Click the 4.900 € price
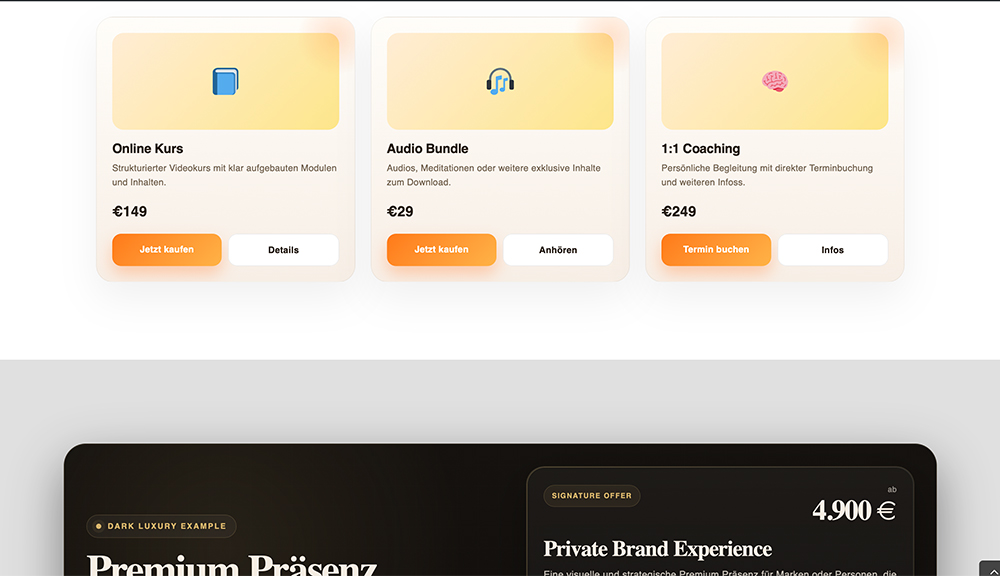This screenshot has width=1000, height=576. coord(853,511)
